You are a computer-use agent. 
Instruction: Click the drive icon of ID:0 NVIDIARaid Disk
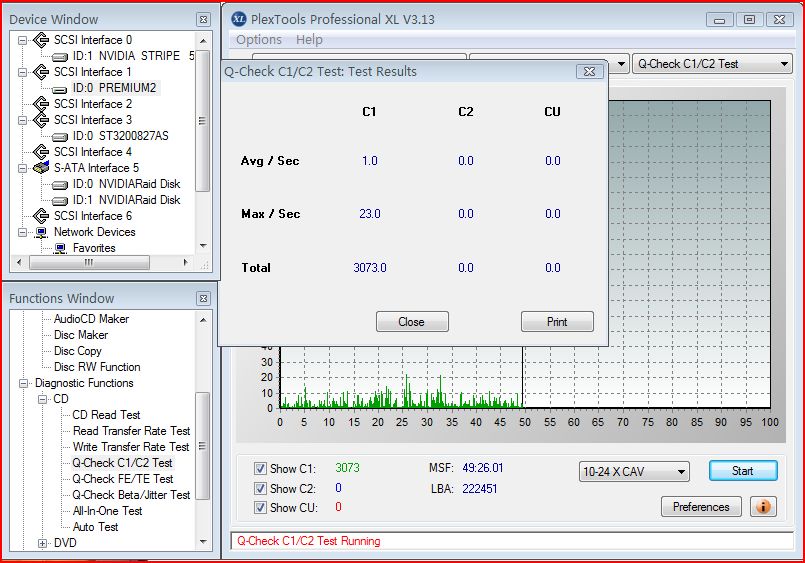pos(60,185)
